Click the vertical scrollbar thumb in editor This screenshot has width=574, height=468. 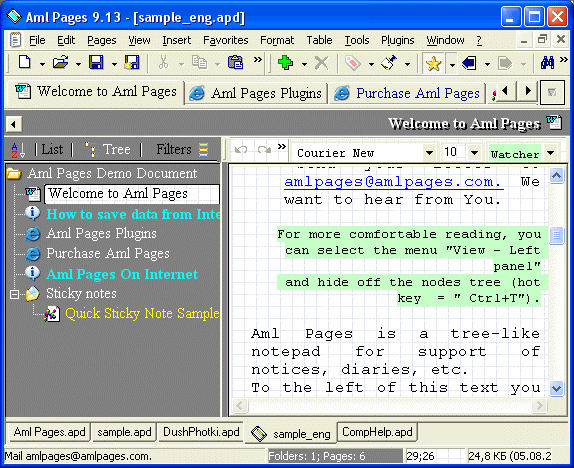[556, 235]
